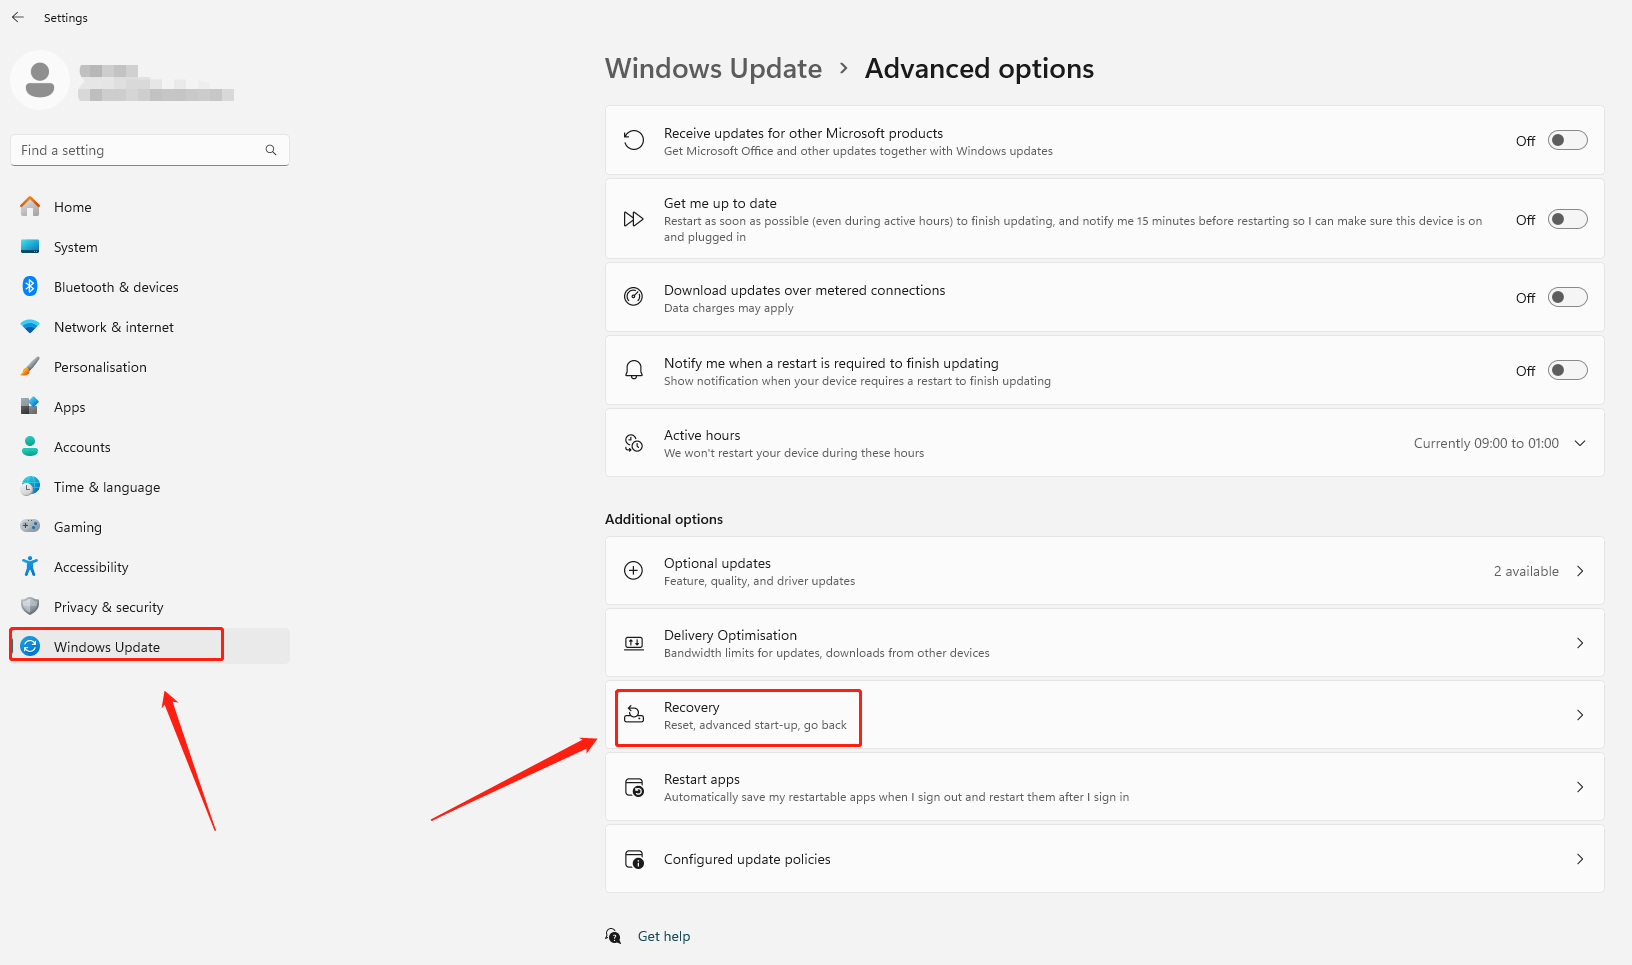Enable Receive updates for other Microsoft products
The height and width of the screenshot is (965, 1632).
coord(1567,141)
